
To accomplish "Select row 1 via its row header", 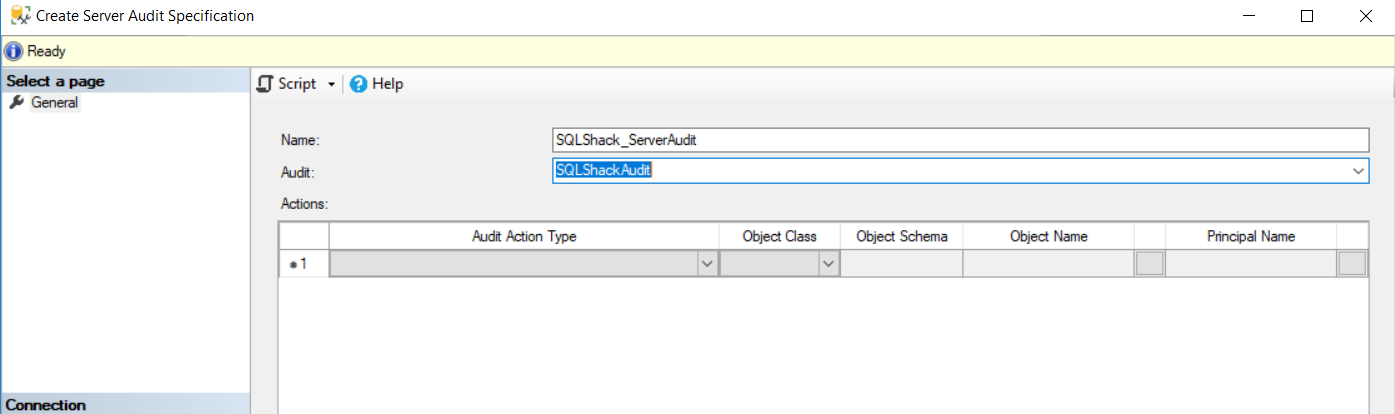I will 303,264.
